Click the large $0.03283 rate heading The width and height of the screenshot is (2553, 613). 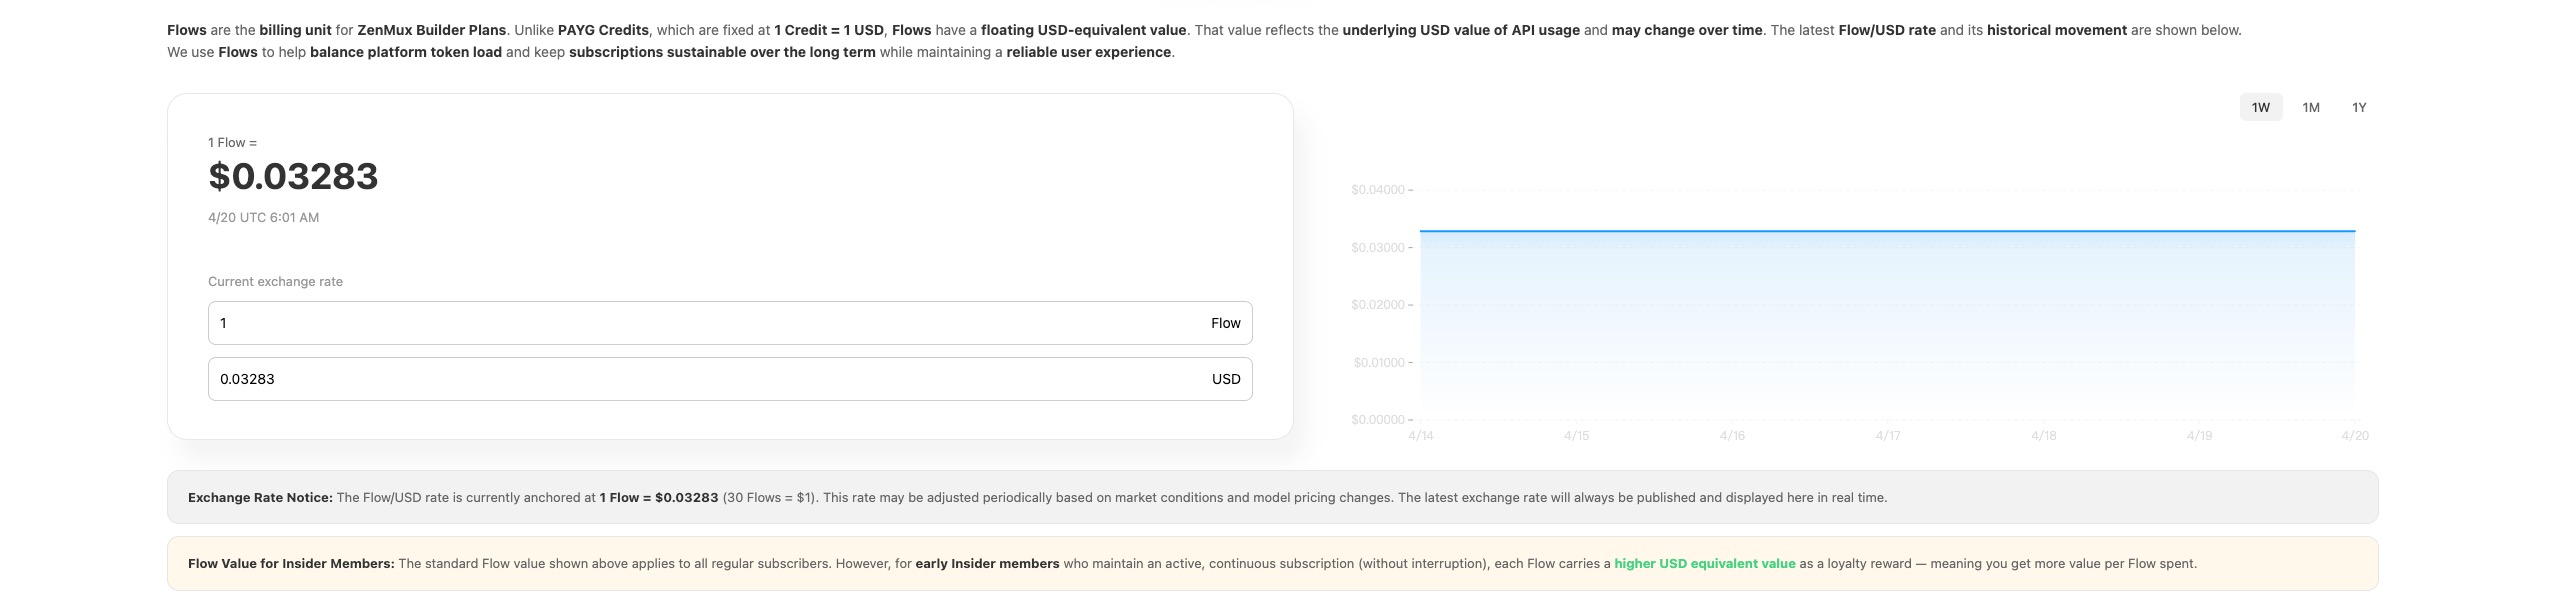(x=293, y=177)
